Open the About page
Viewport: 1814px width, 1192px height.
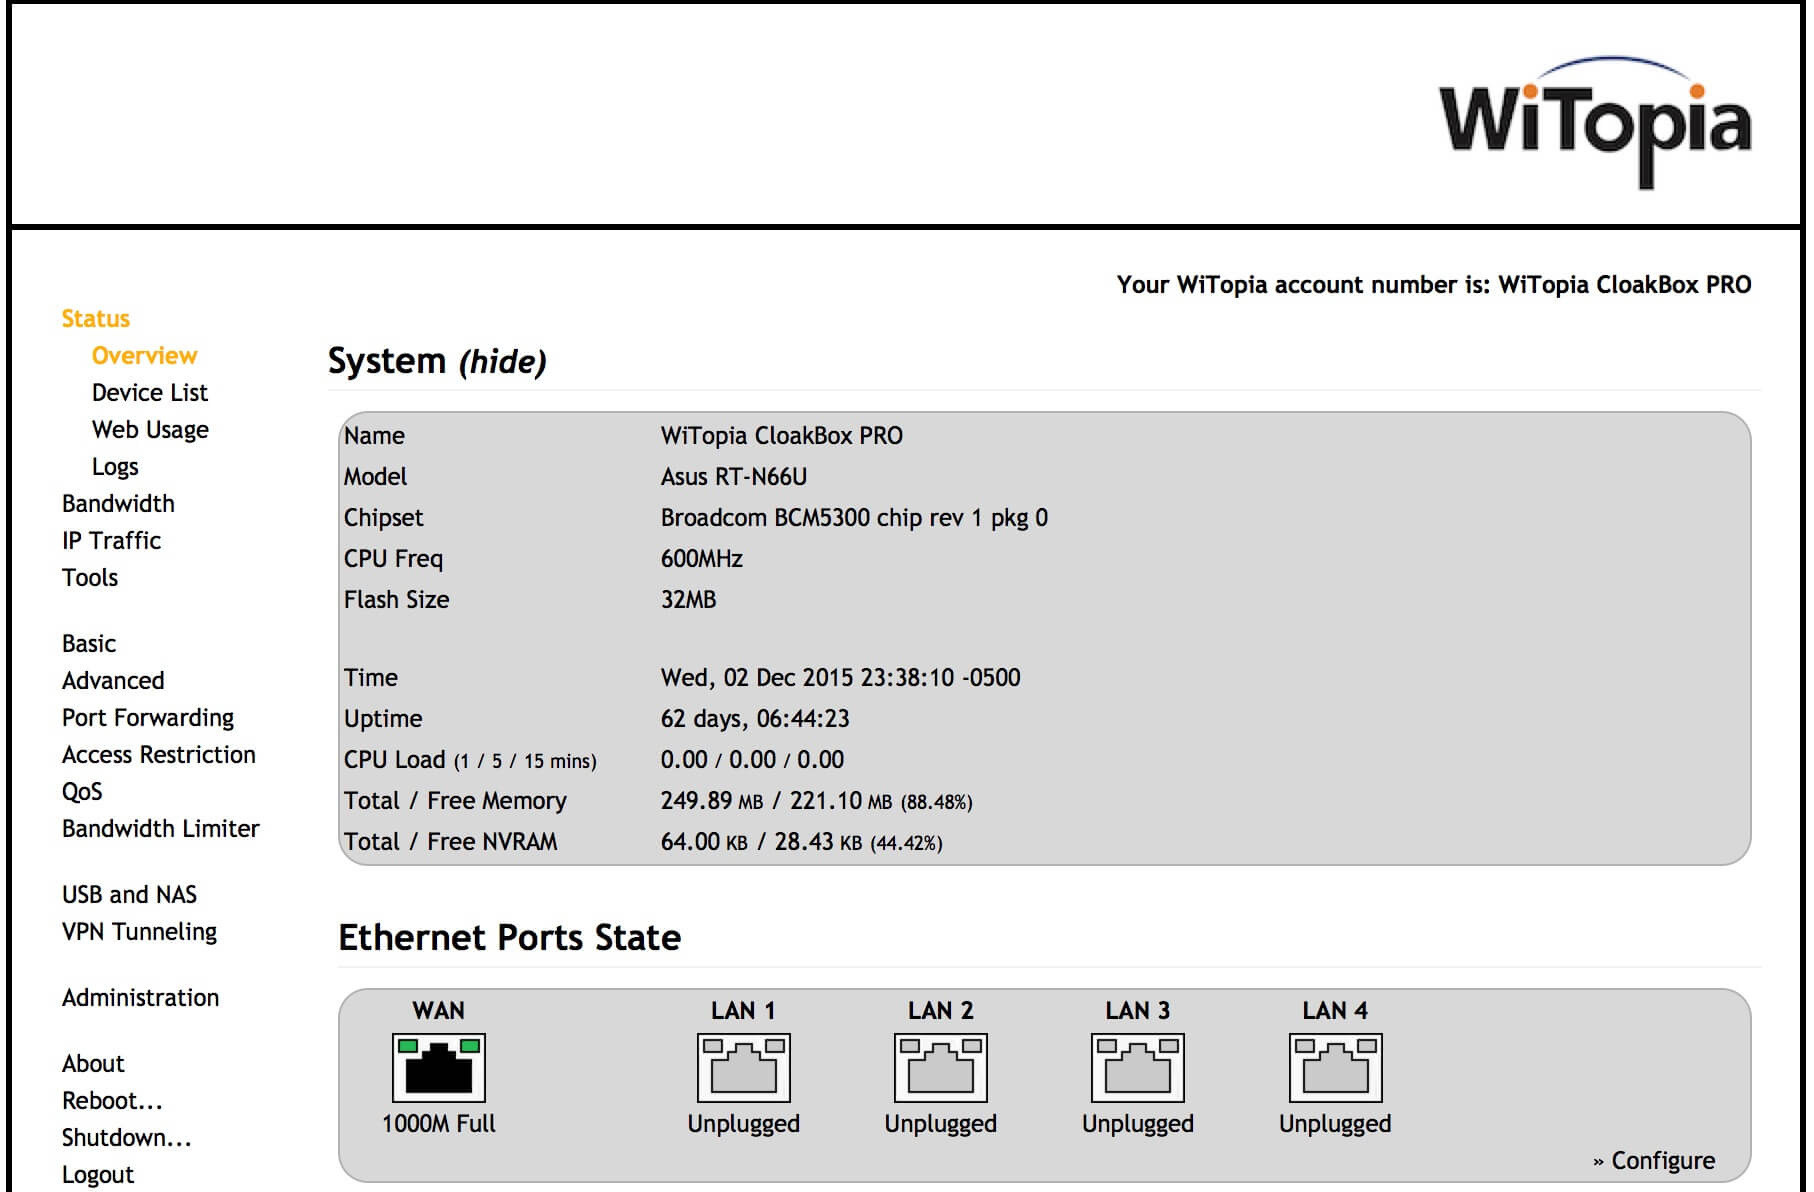coord(93,1064)
